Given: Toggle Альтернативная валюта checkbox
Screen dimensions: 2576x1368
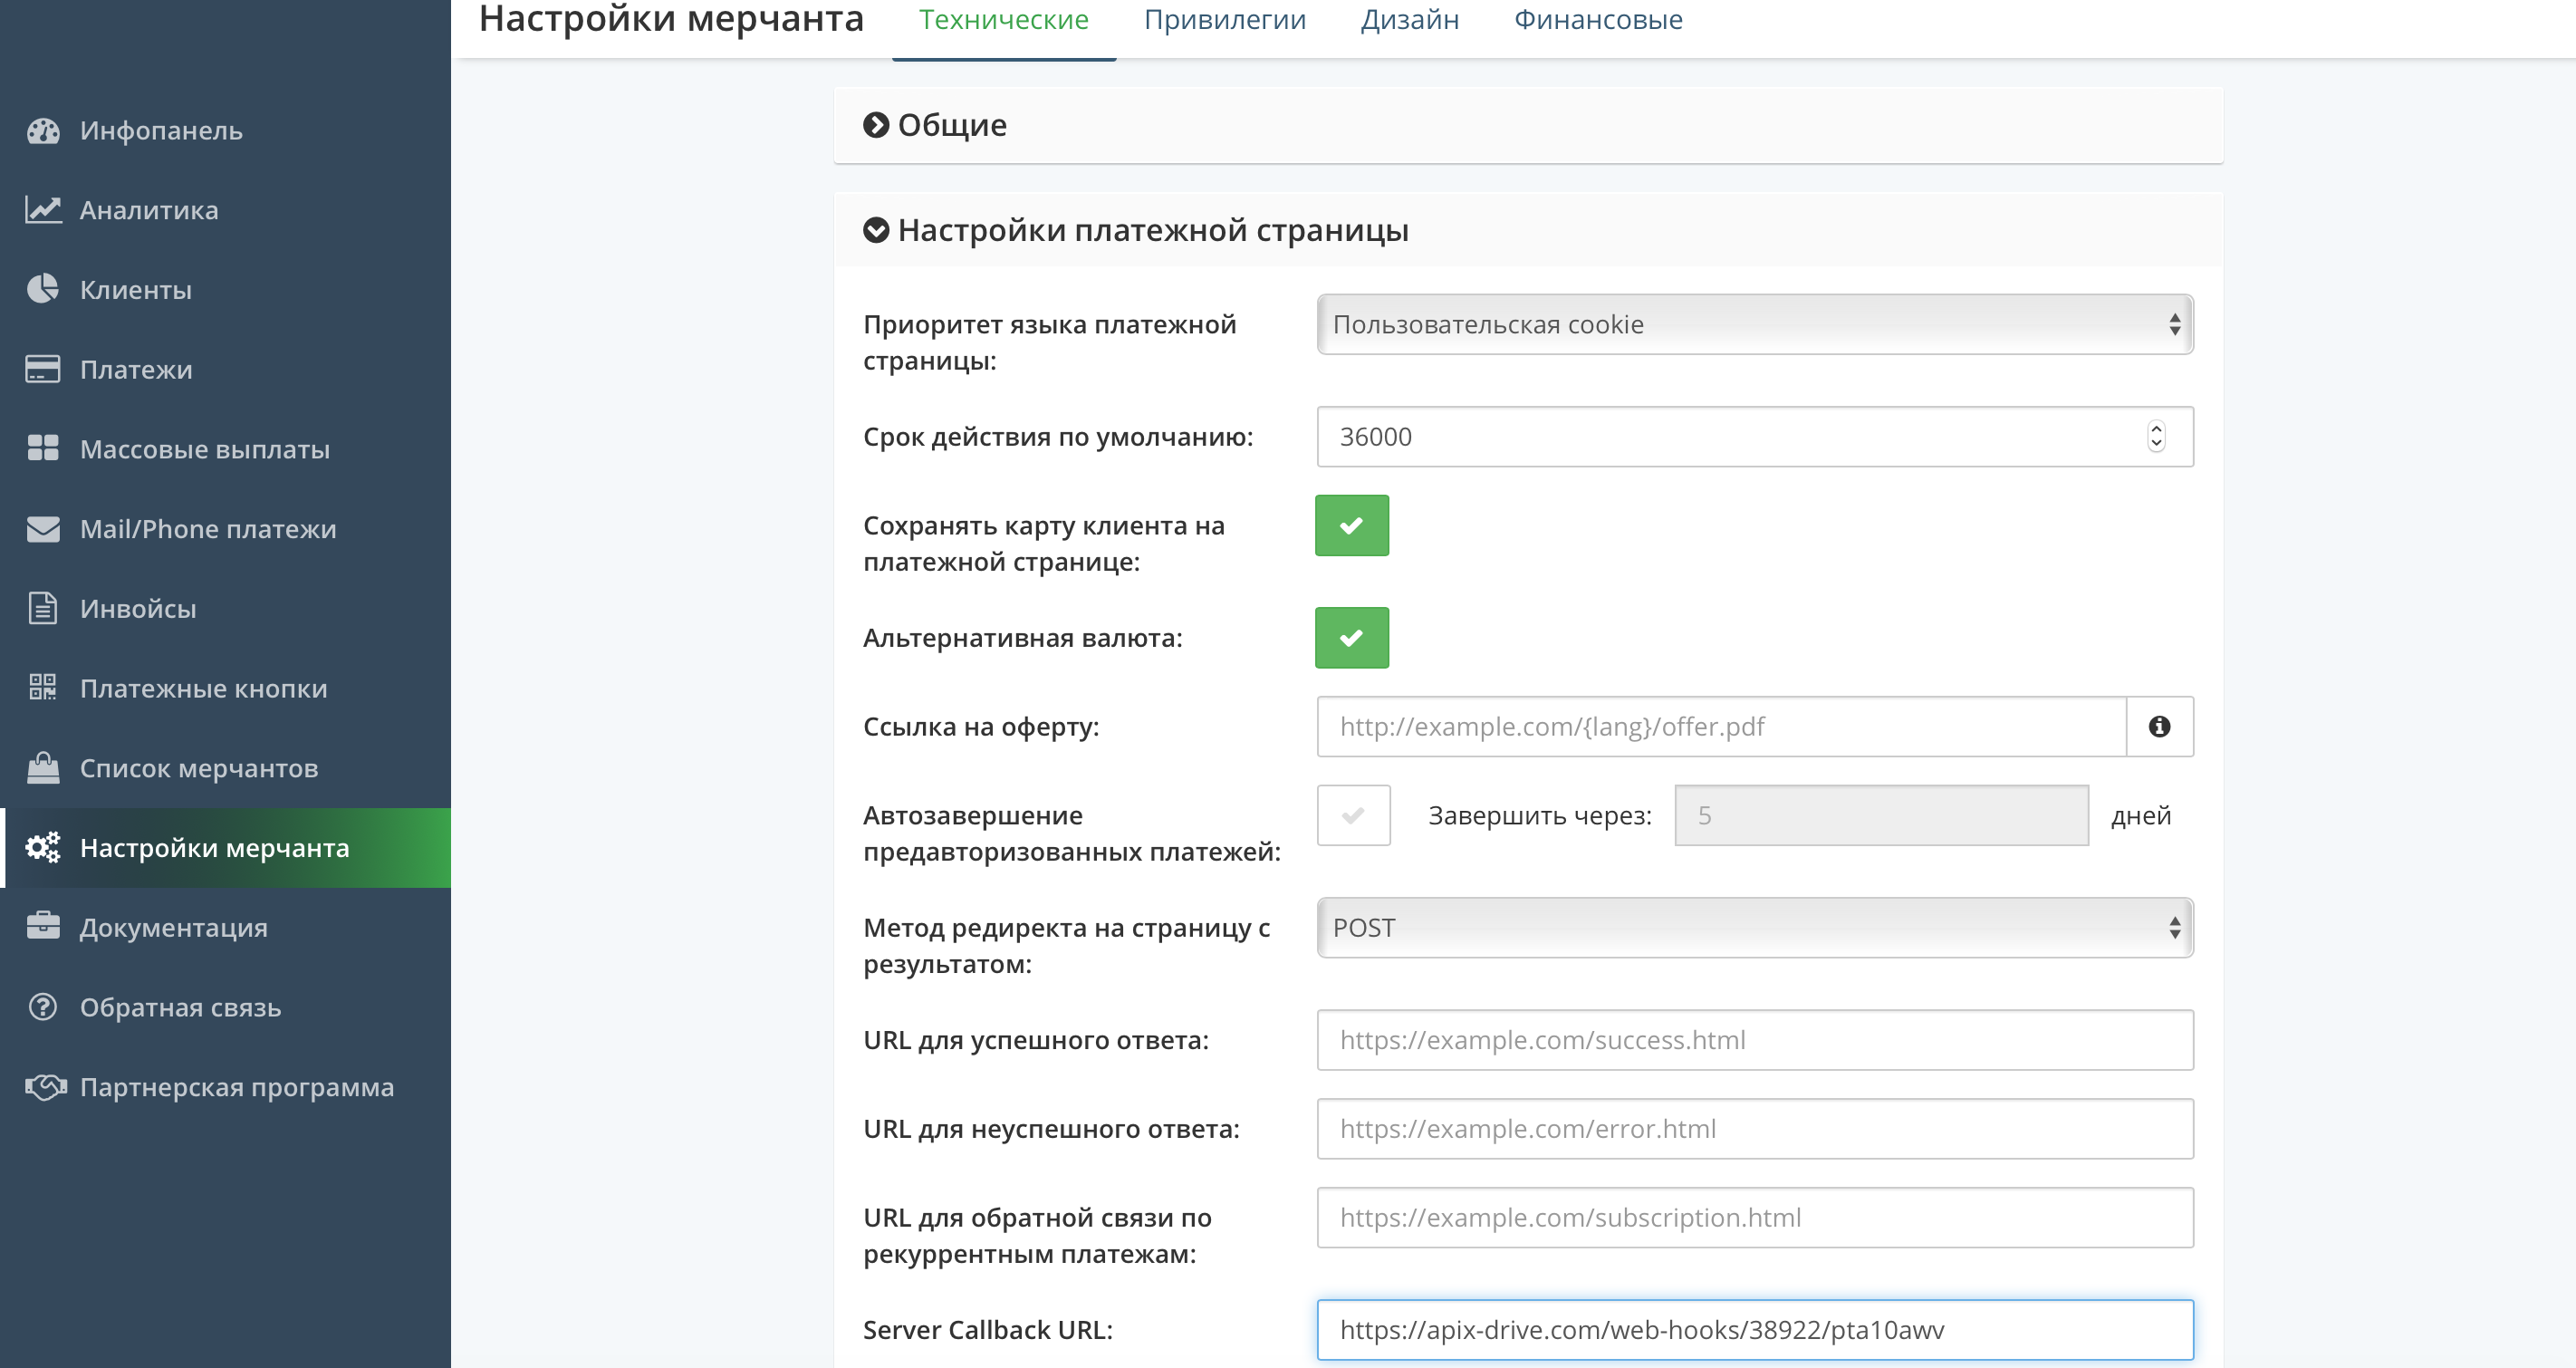Looking at the screenshot, I should [x=1352, y=638].
